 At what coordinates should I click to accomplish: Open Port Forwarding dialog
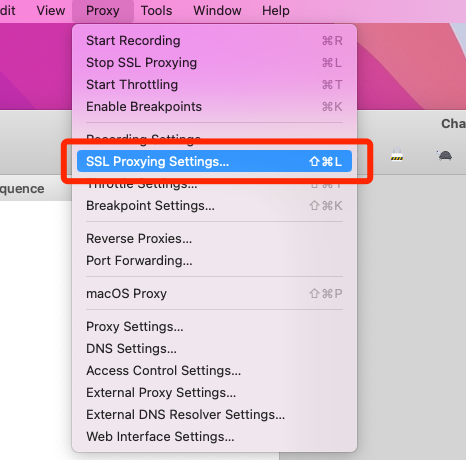click(x=214, y=261)
